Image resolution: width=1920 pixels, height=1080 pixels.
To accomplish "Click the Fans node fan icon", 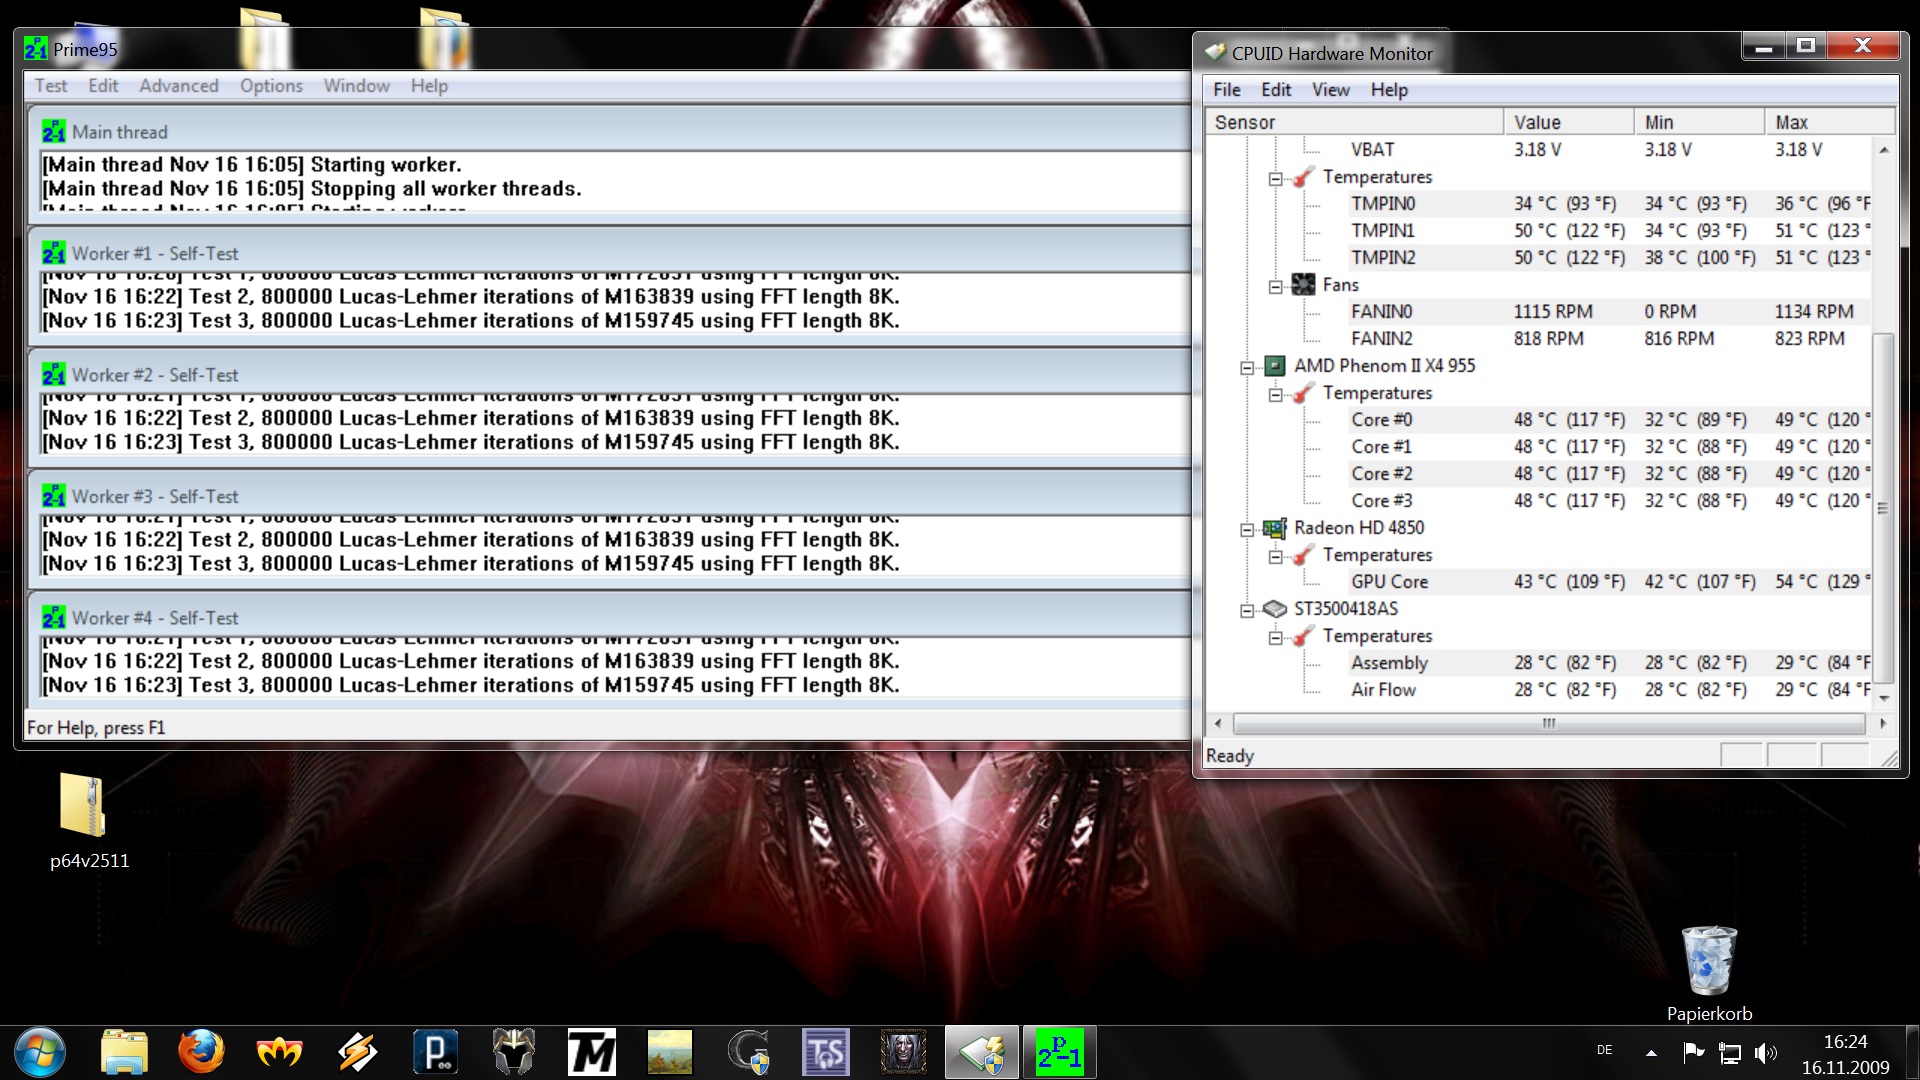I will (1303, 285).
